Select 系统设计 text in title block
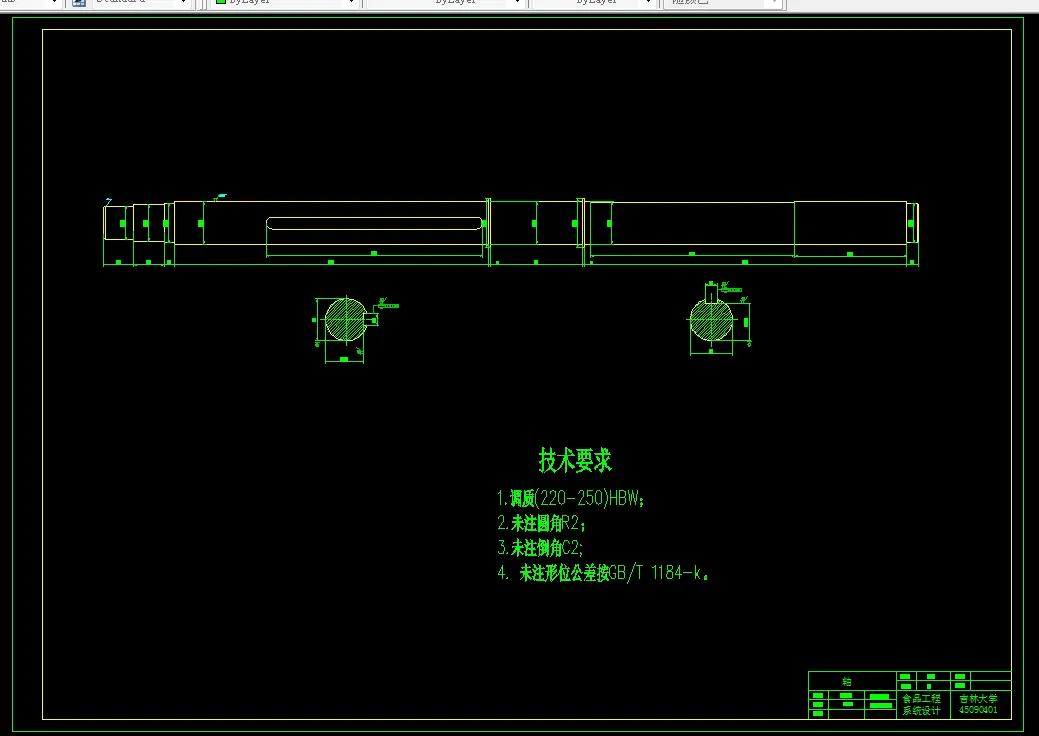 (x=921, y=711)
